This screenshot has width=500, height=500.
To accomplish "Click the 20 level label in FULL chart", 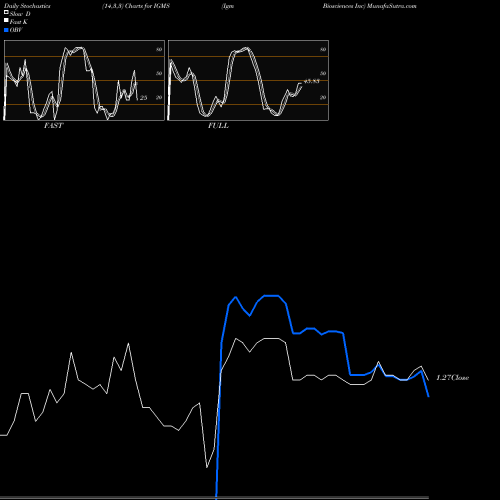I will coord(323,97).
